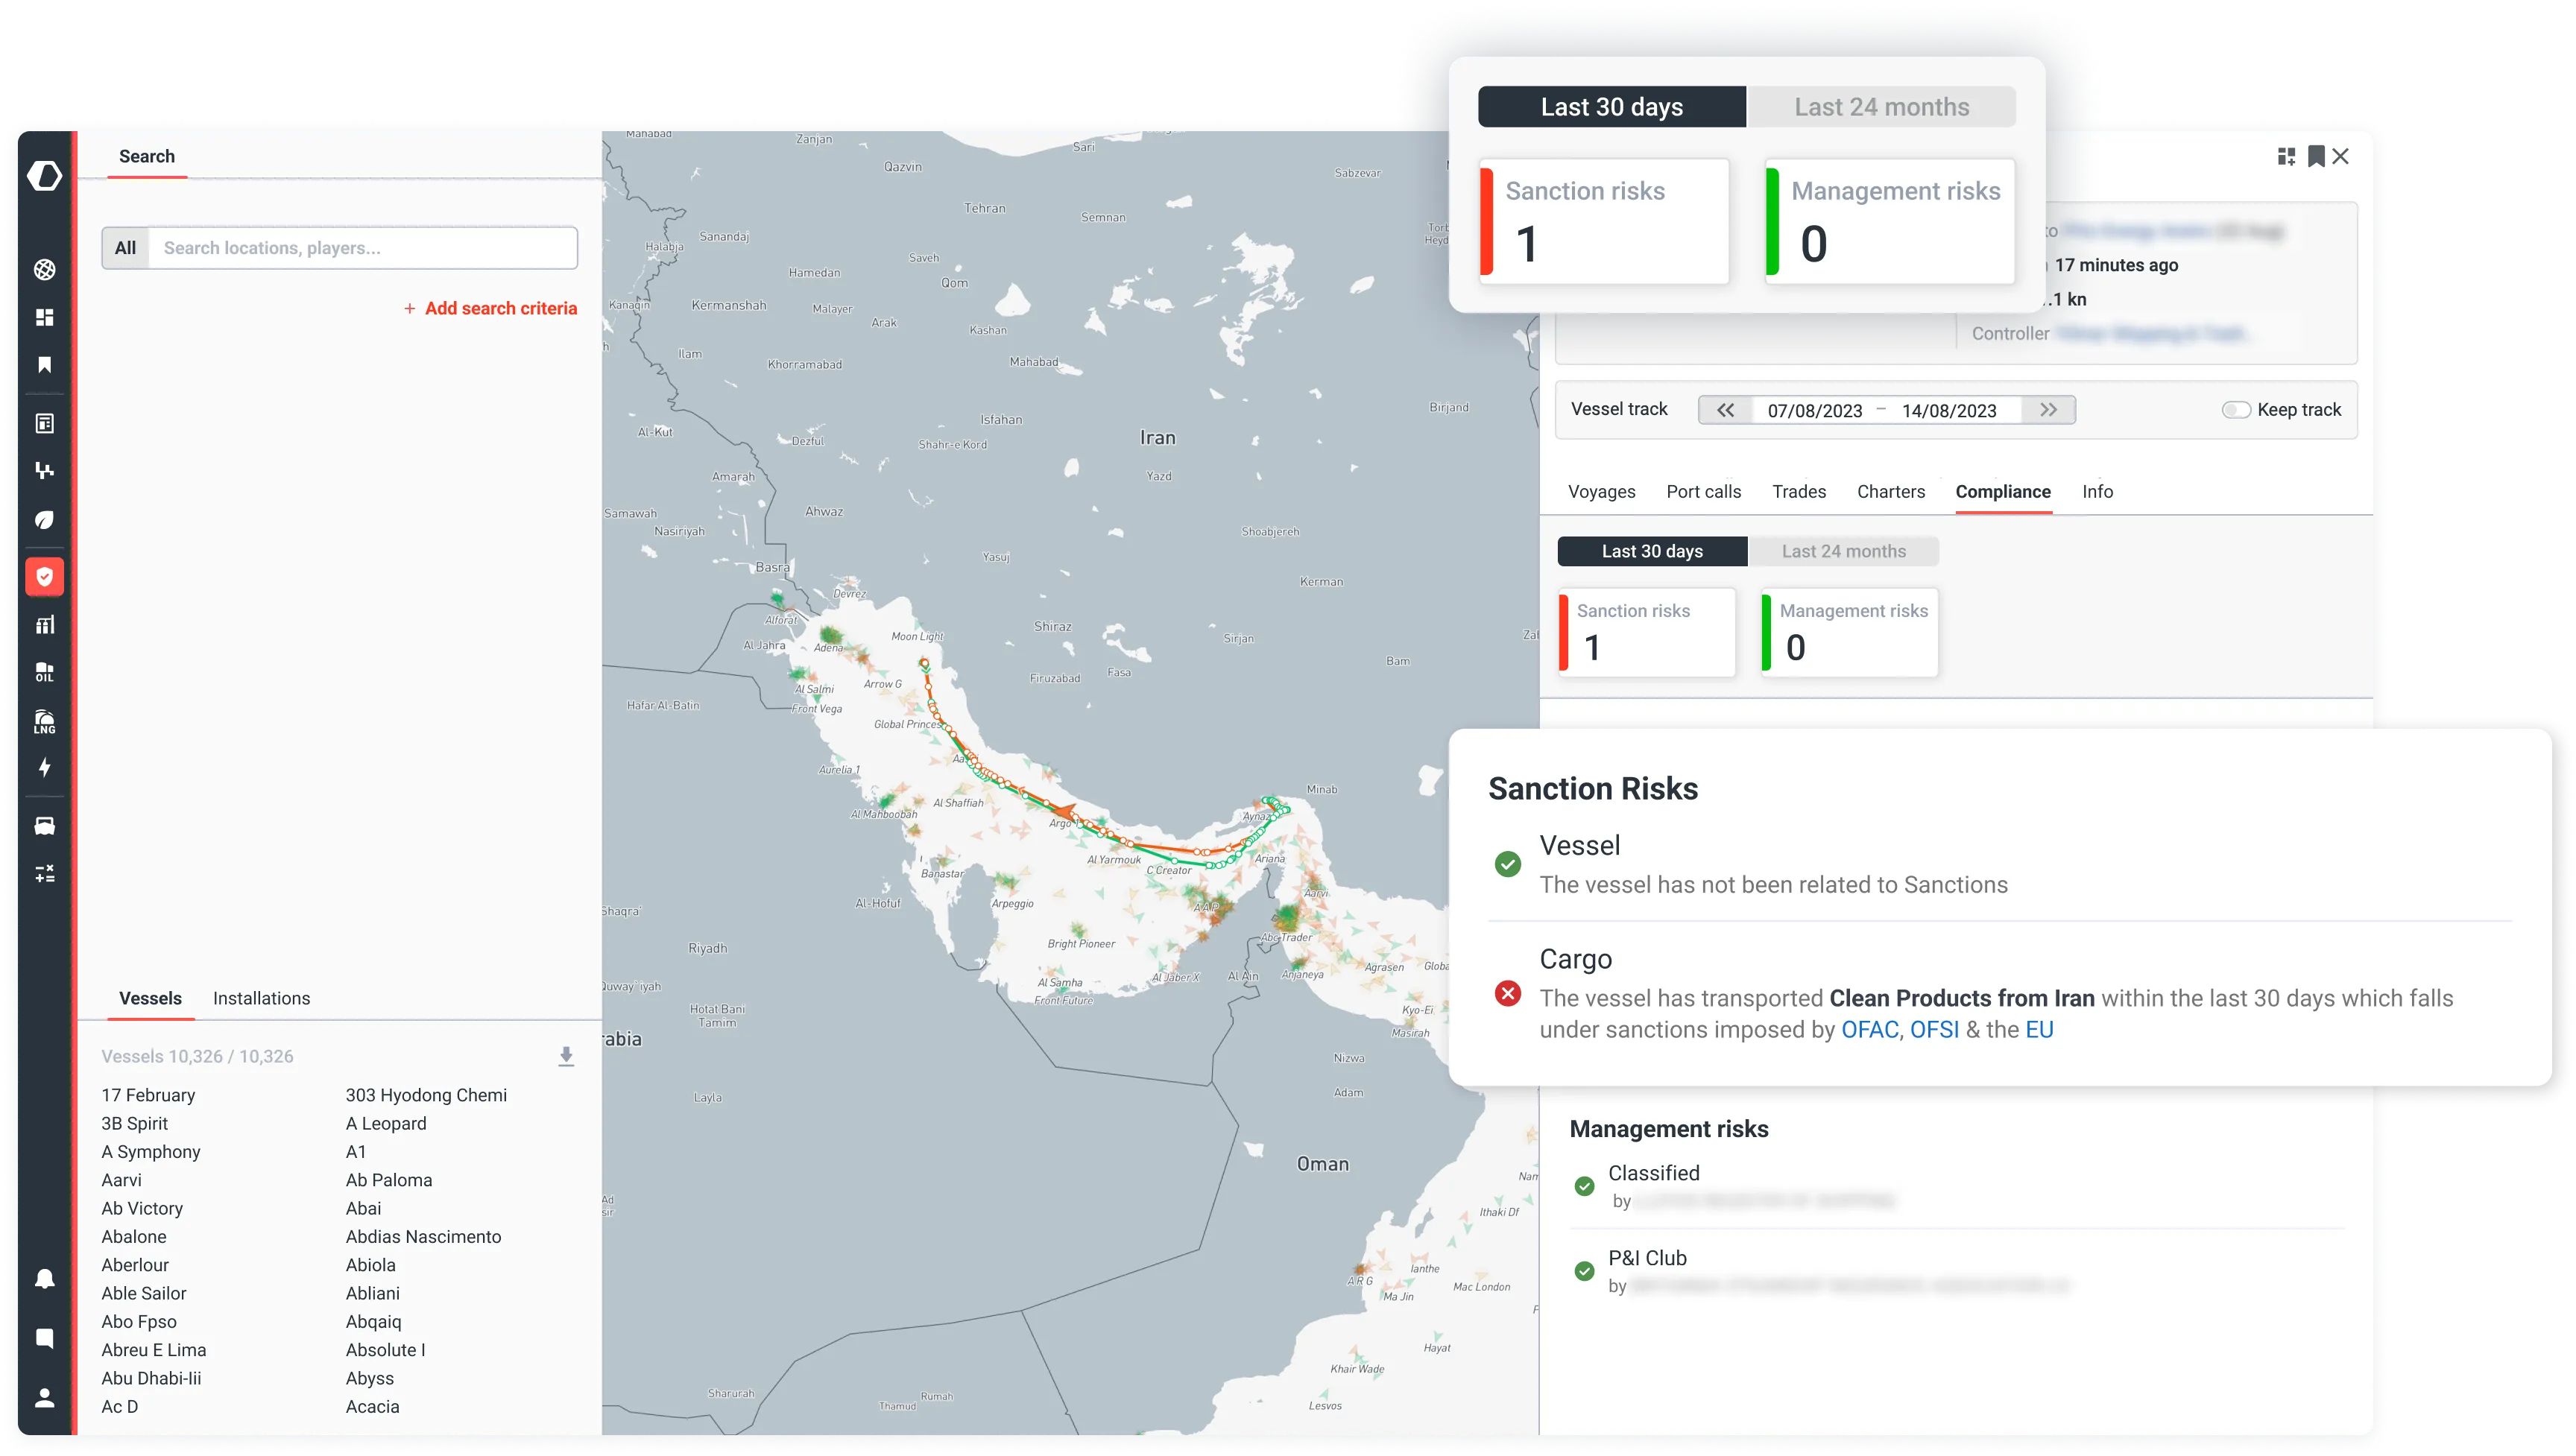The width and height of the screenshot is (2576, 1456).
Task: Open notifications via the bell icon
Action: tap(44, 1278)
